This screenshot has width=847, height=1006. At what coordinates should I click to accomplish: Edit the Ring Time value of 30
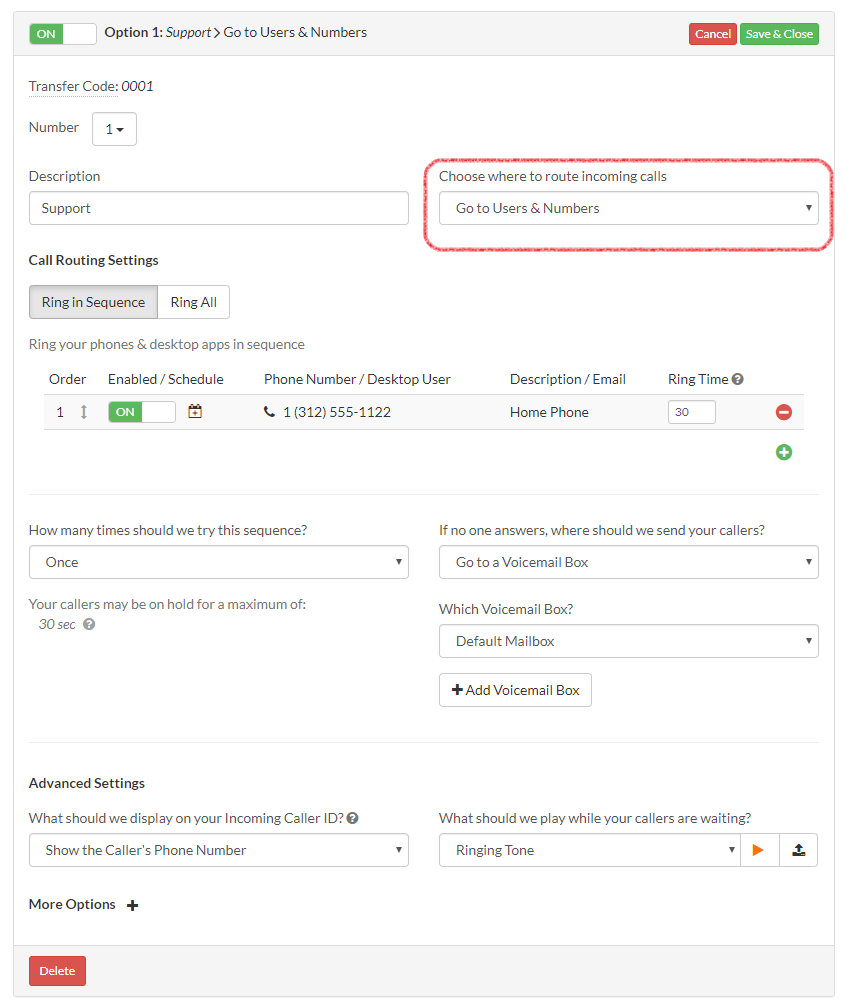tap(691, 411)
